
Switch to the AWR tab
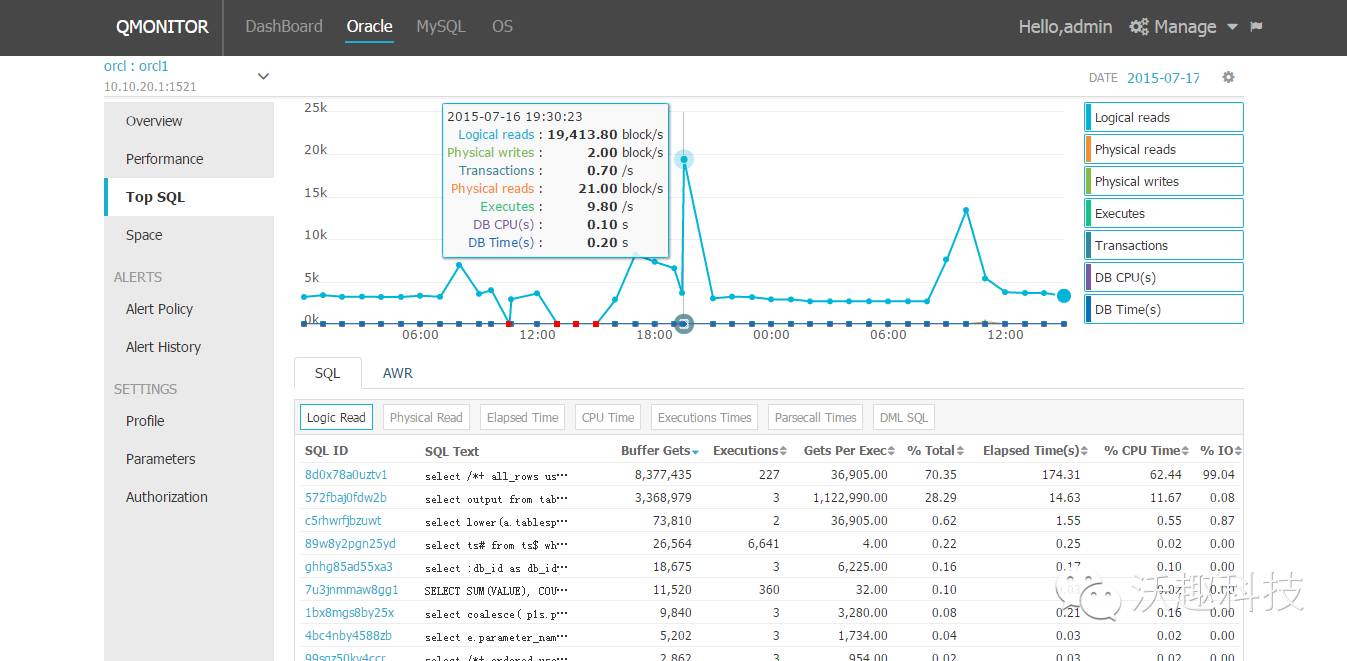[x=397, y=373]
